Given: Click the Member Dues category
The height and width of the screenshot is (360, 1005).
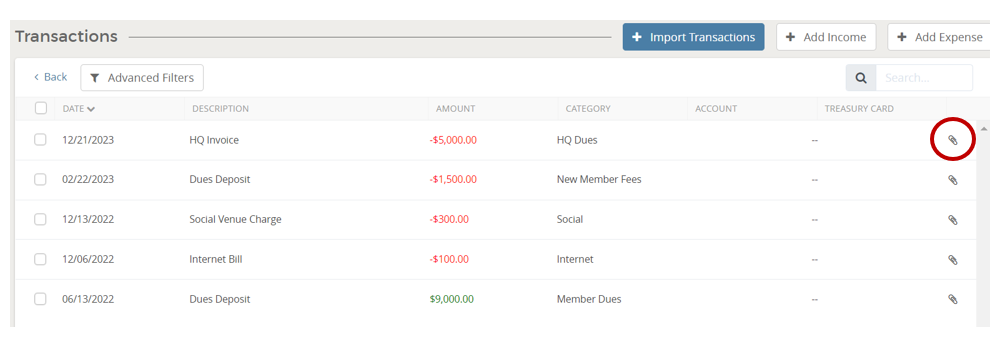Looking at the screenshot, I should click(x=589, y=299).
